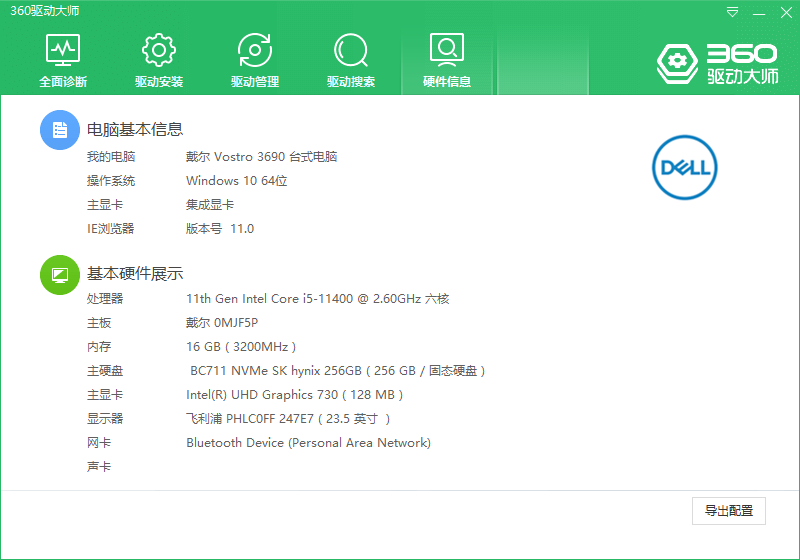Click the 360驱动大师 window title text
This screenshot has width=800, height=560.
point(45,11)
